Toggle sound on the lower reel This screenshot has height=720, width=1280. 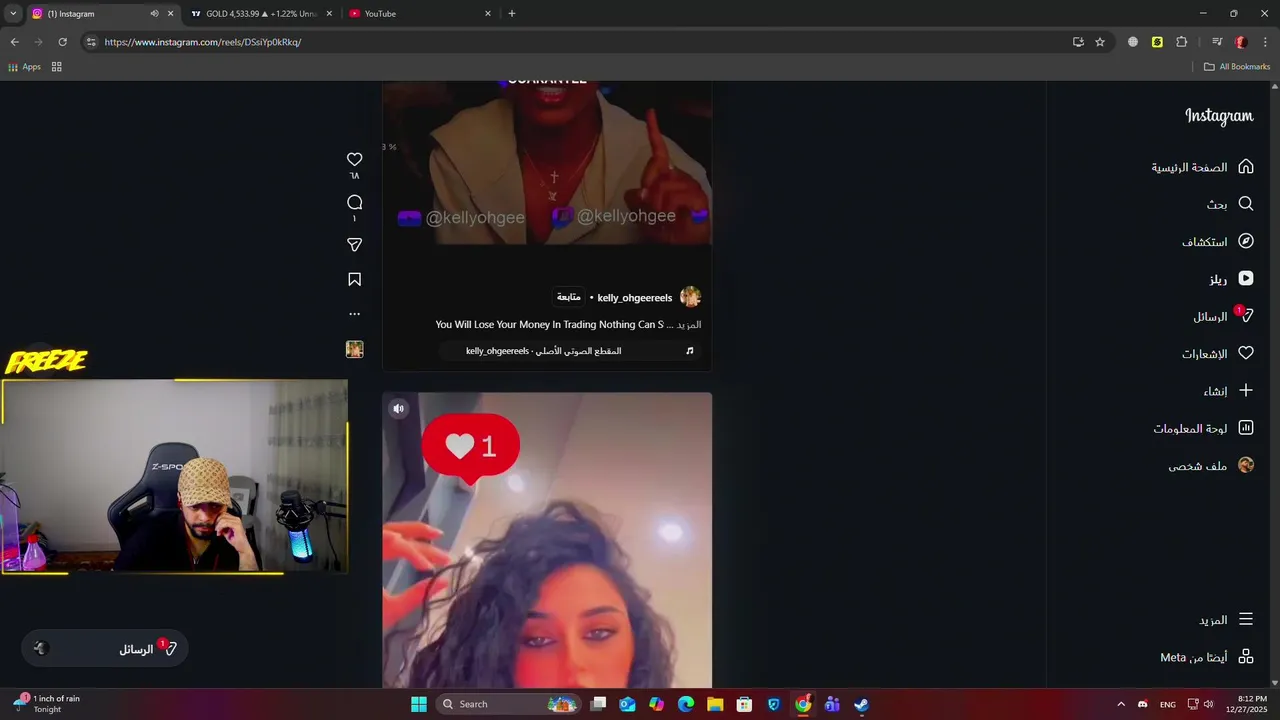coord(398,408)
